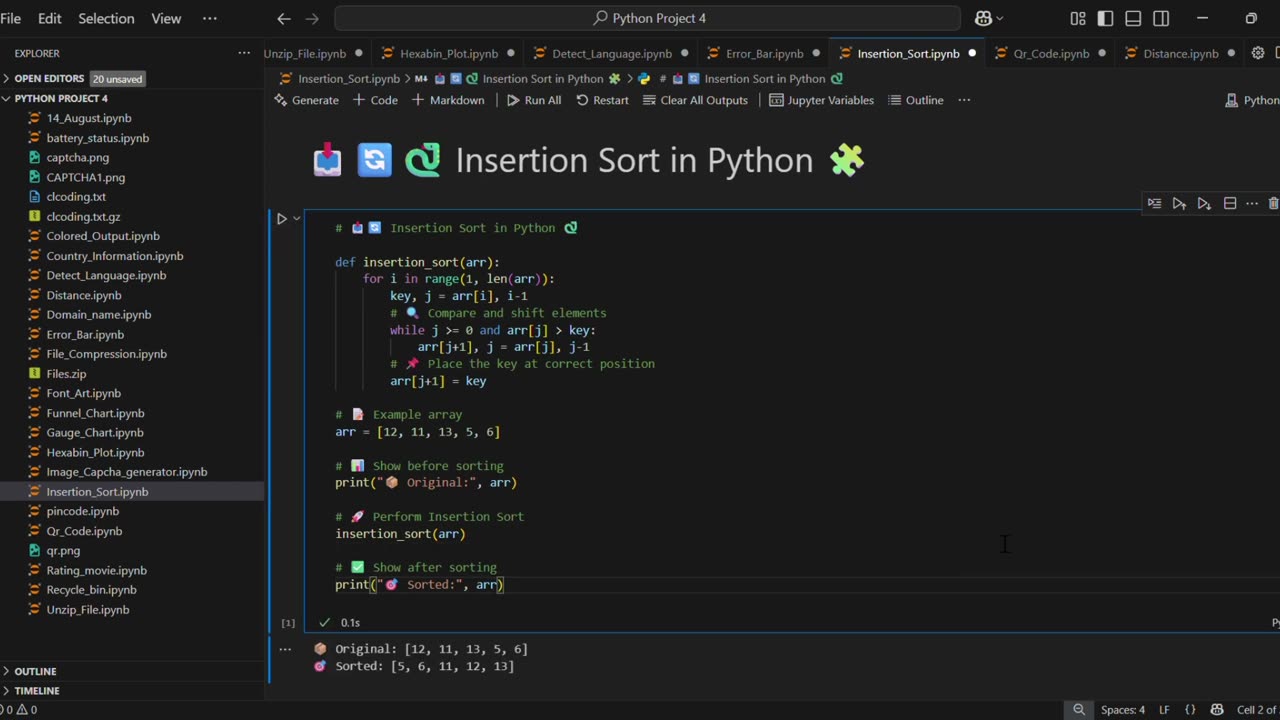
Task: Open Files.zip in explorer
Action: point(66,374)
